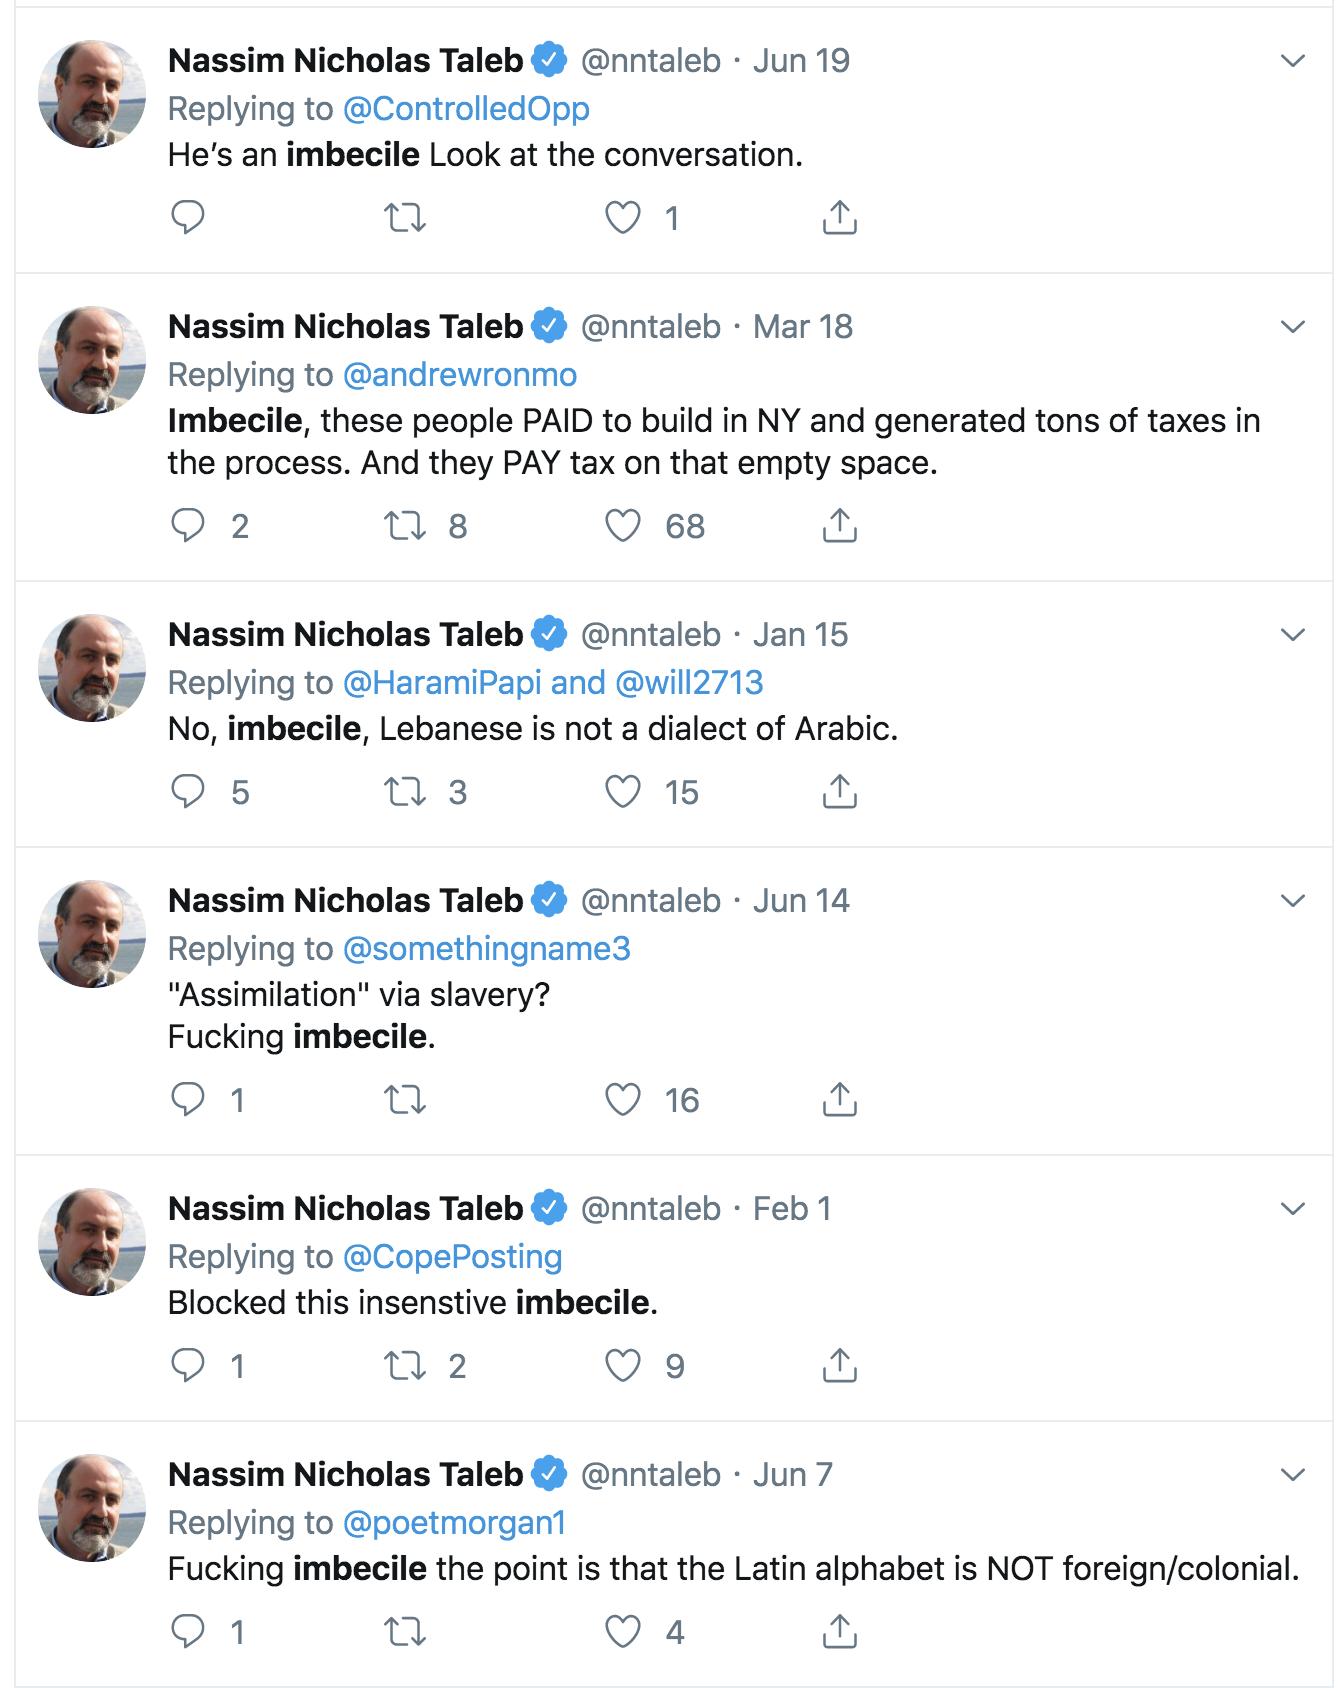Expand the Mar 18 tweet options chevron
The width and height of the screenshot is (1338, 1688).
tap(1293, 327)
